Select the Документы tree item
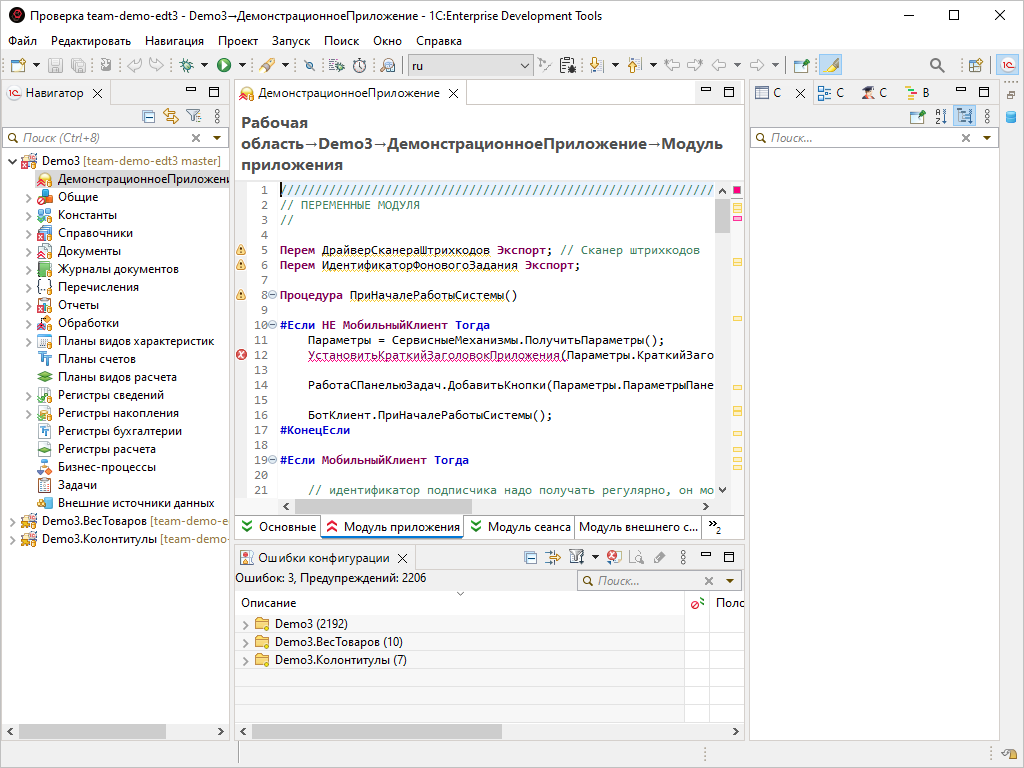Viewport: 1024px width, 768px height. (89, 251)
